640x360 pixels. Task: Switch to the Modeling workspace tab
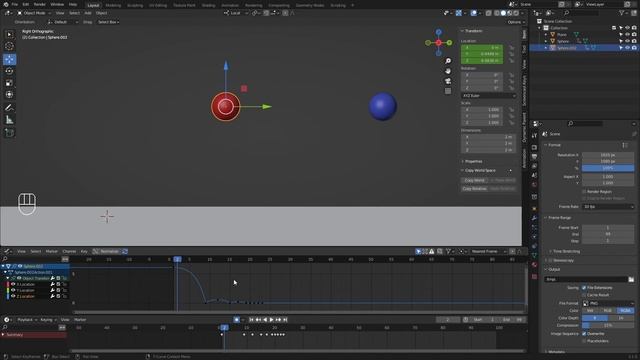click(113, 5)
